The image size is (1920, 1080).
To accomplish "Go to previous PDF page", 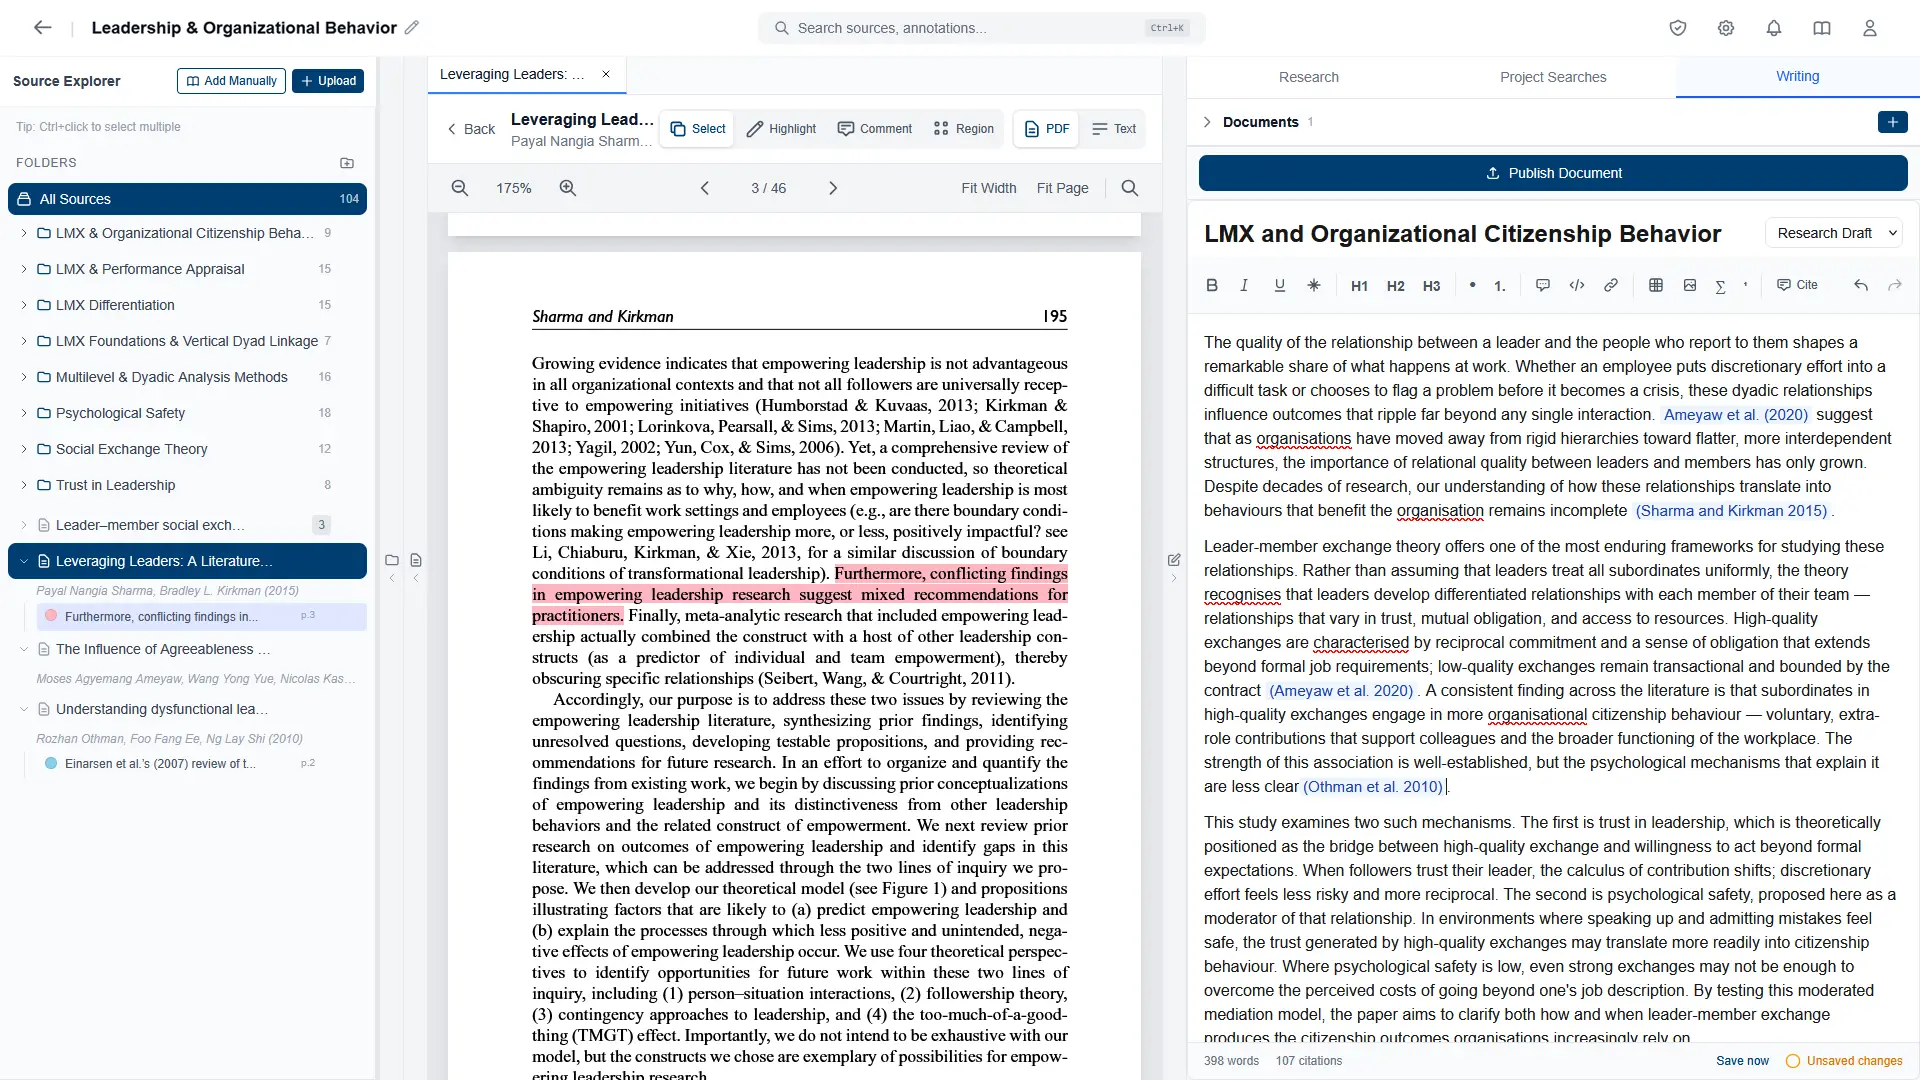I will coord(705,188).
